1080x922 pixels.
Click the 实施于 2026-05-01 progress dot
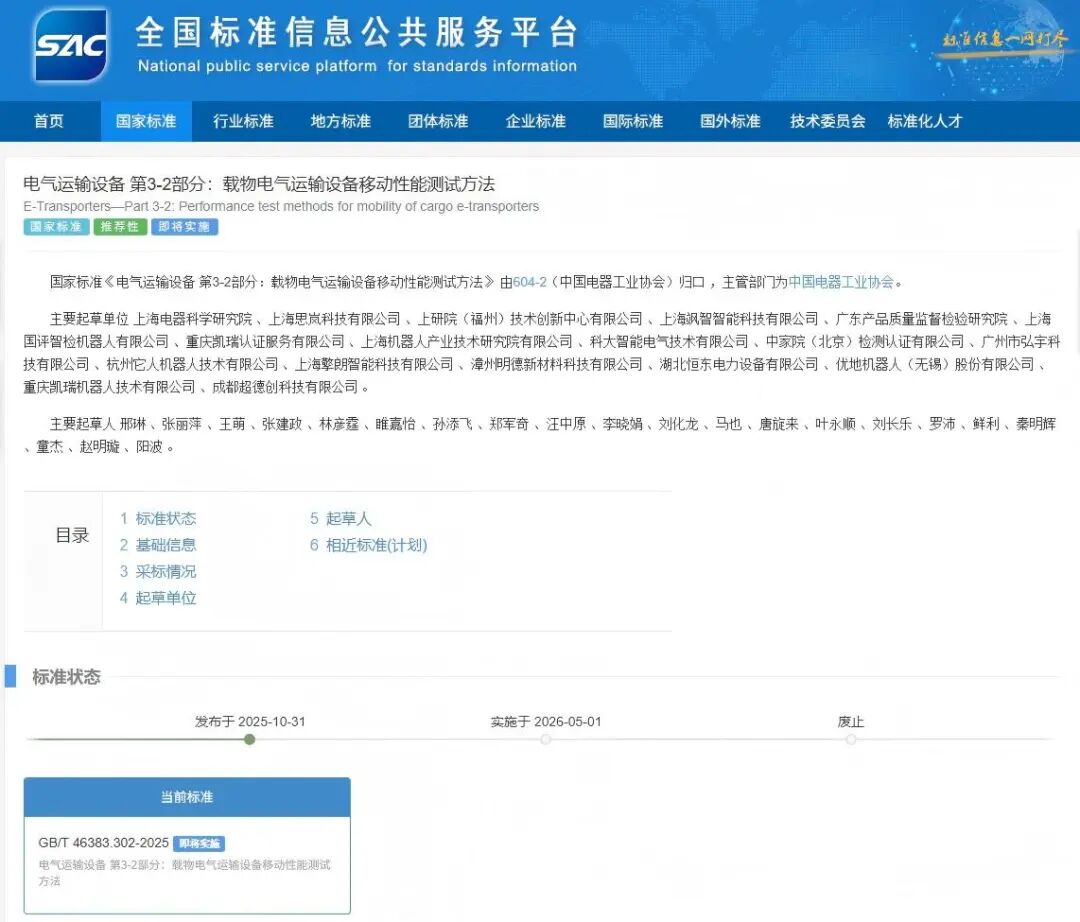(x=545, y=740)
